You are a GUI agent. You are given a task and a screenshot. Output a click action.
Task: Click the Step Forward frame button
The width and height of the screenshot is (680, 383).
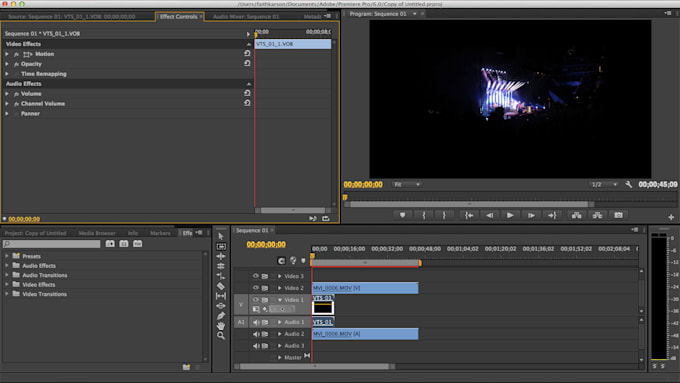(x=531, y=215)
